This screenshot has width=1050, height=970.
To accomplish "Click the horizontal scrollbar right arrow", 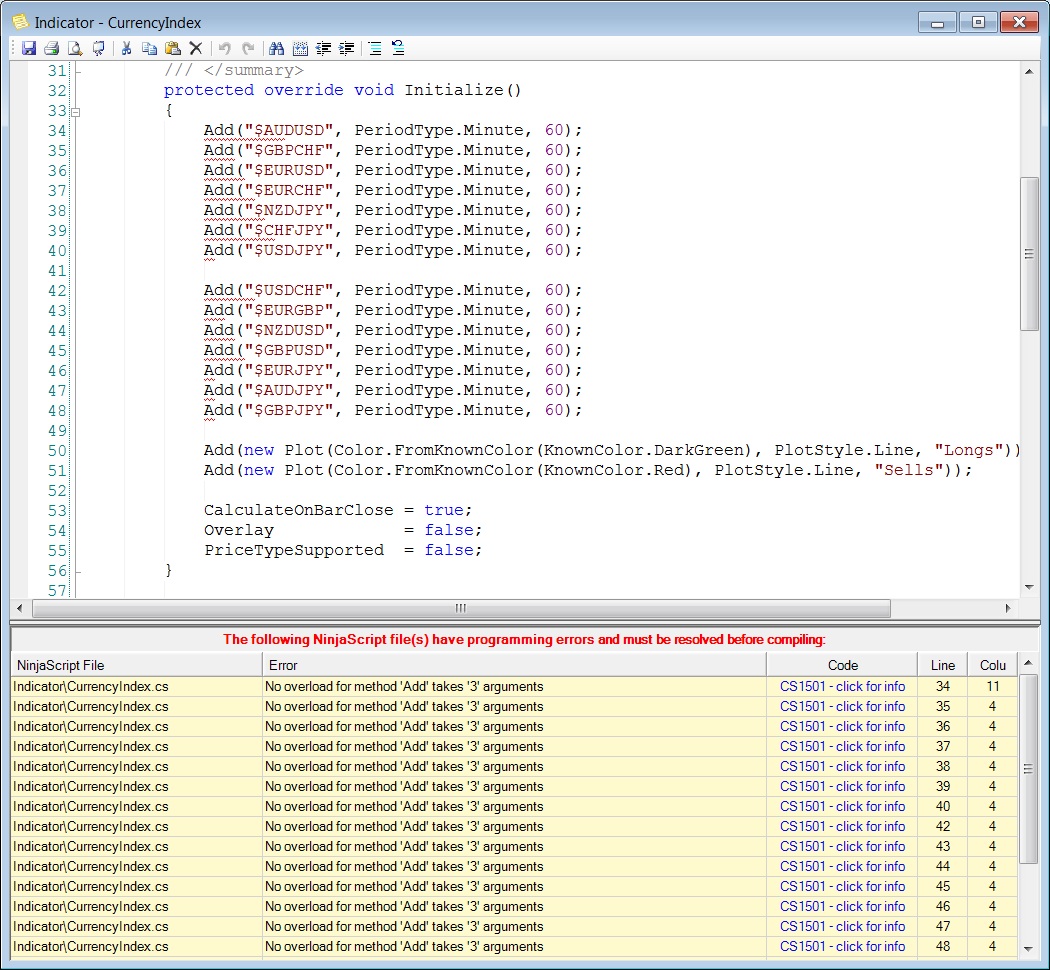I will [x=1008, y=608].
